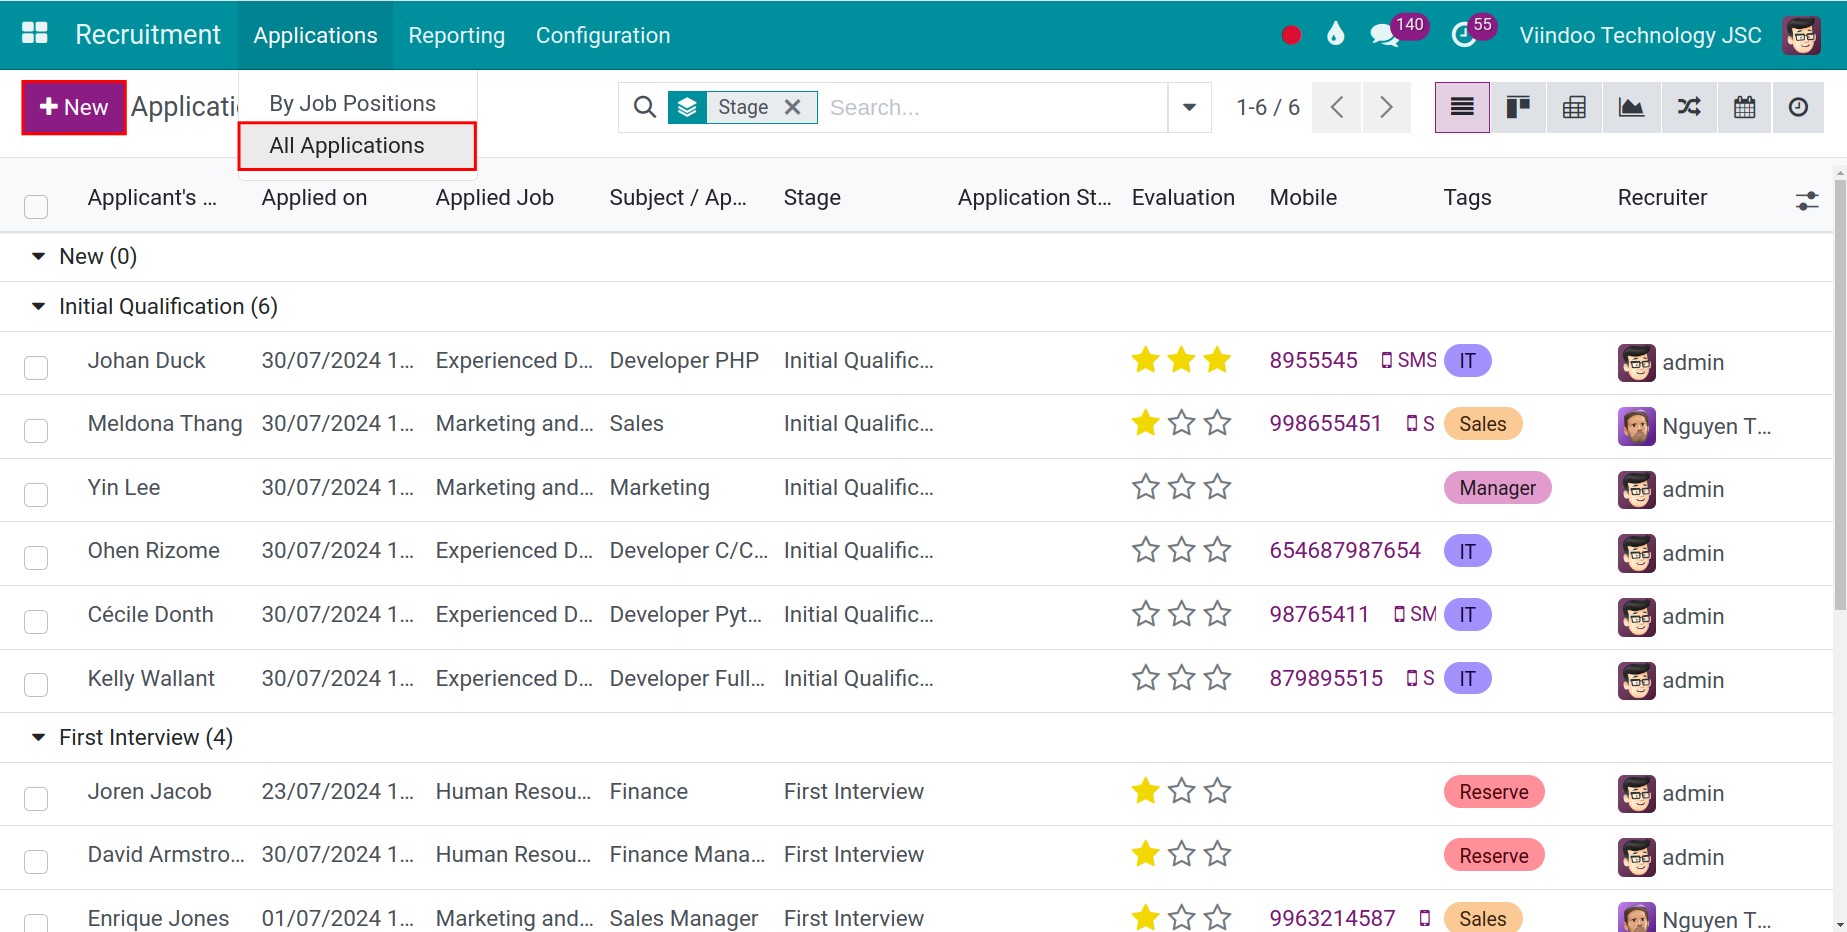Choose By Job Positions menu entry
The image size is (1847, 932).
click(x=352, y=103)
